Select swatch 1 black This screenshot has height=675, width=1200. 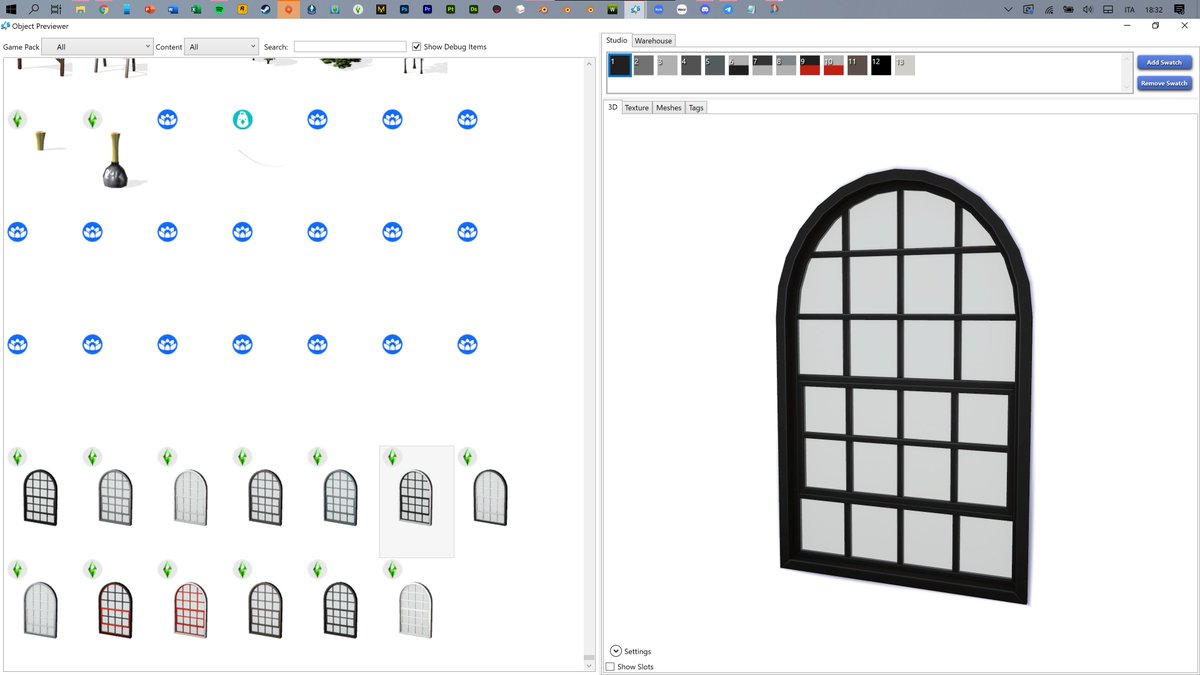click(620, 65)
